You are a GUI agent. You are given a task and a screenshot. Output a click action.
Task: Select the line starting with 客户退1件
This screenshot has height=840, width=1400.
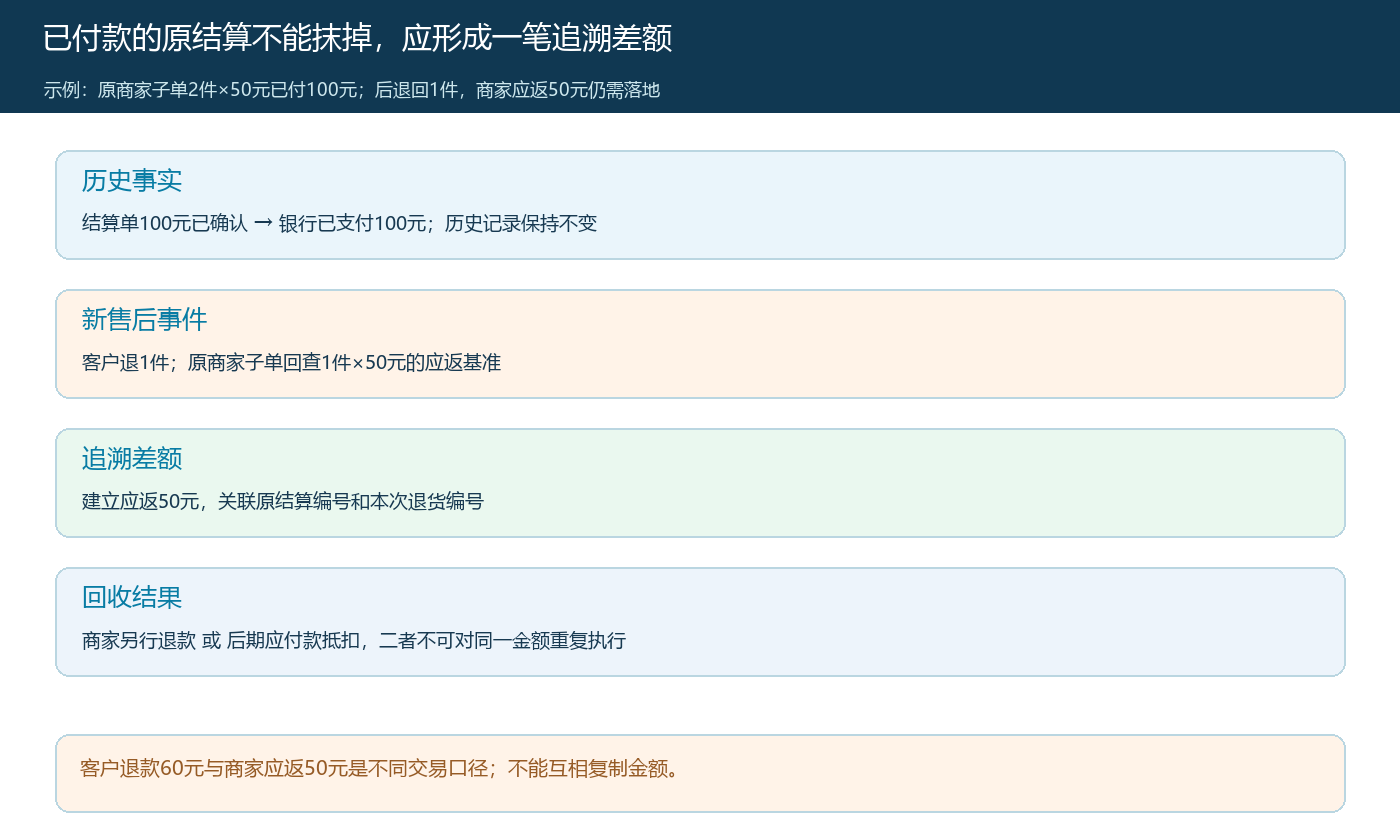click(x=291, y=363)
